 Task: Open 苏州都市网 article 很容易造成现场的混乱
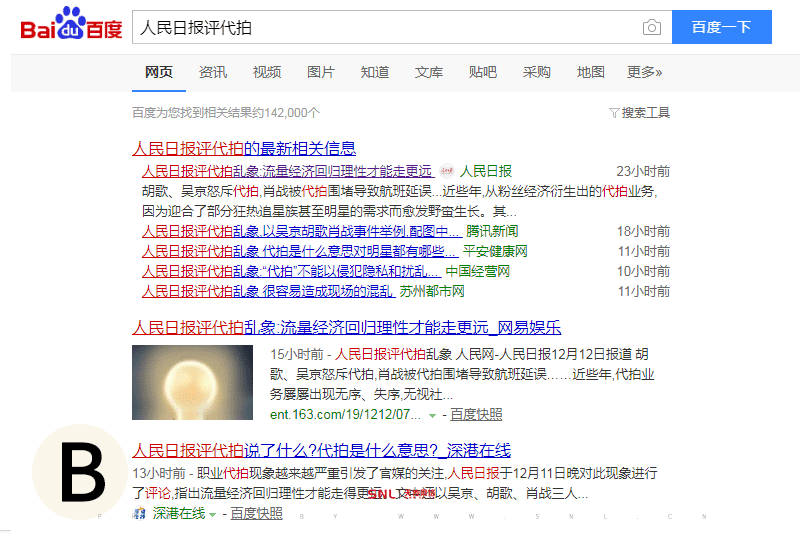pyautogui.click(x=268, y=291)
